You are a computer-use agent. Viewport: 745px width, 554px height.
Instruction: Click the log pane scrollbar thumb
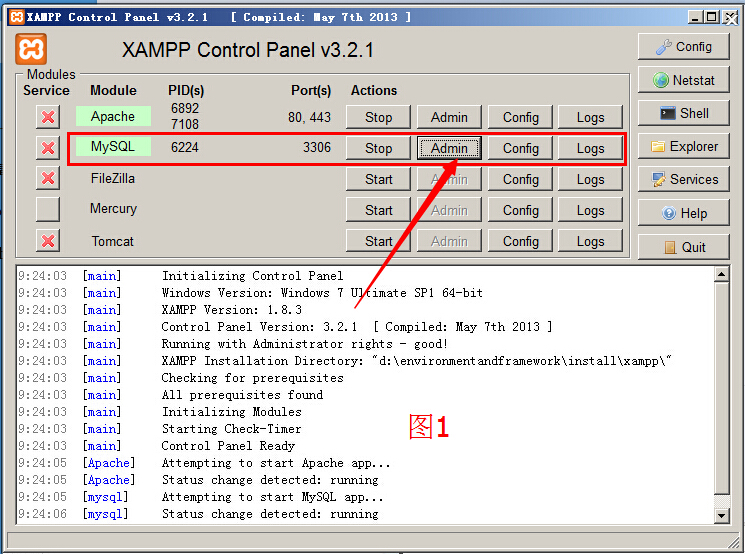(721, 388)
